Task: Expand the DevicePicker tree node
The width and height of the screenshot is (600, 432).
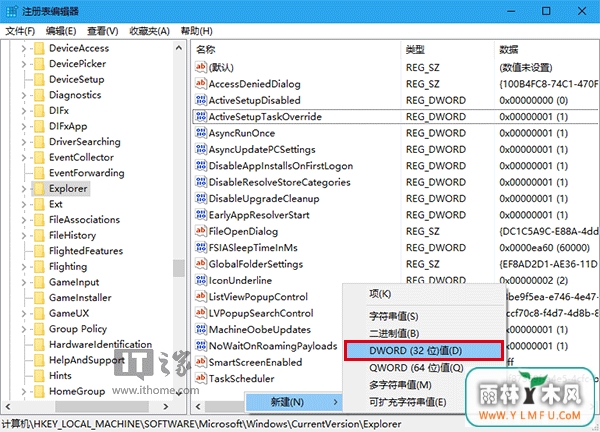Action: tap(24, 64)
